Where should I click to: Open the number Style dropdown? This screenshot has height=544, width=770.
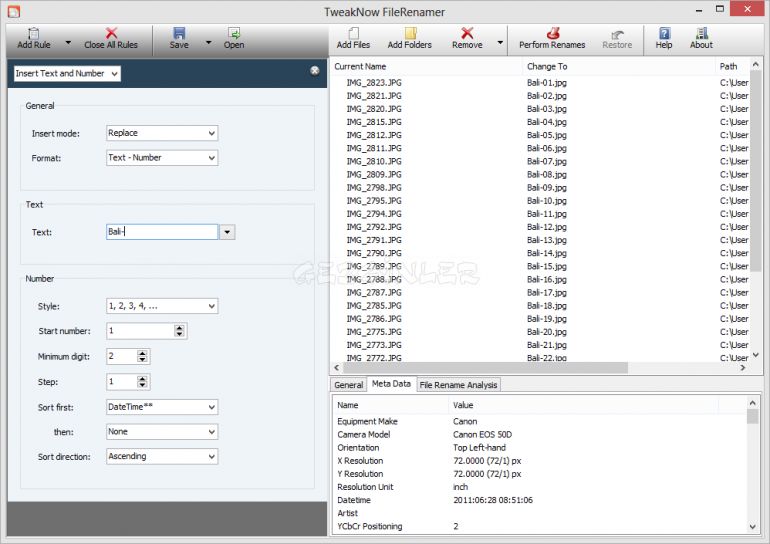click(162, 306)
